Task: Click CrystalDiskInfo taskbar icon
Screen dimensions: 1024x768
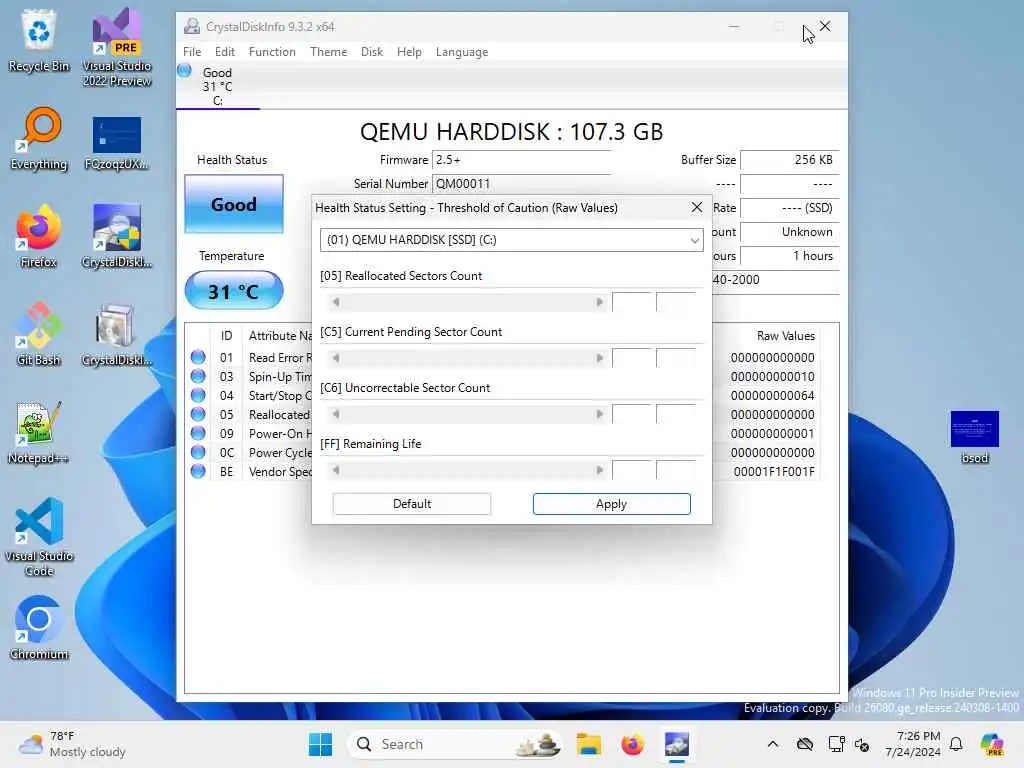Action: coord(677,744)
